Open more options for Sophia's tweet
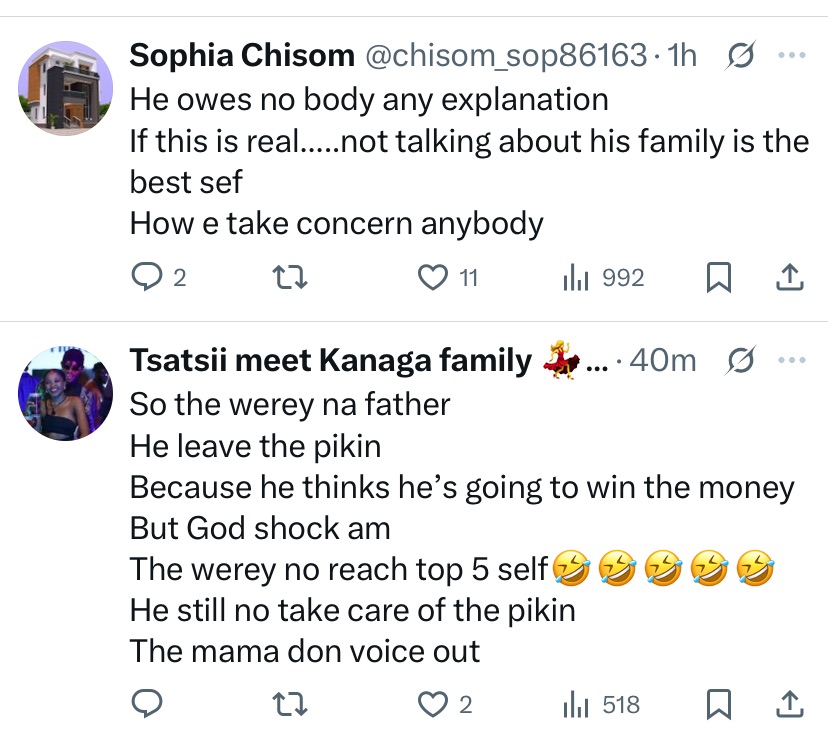This screenshot has height=748, width=828. pyautogui.click(x=791, y=55)
